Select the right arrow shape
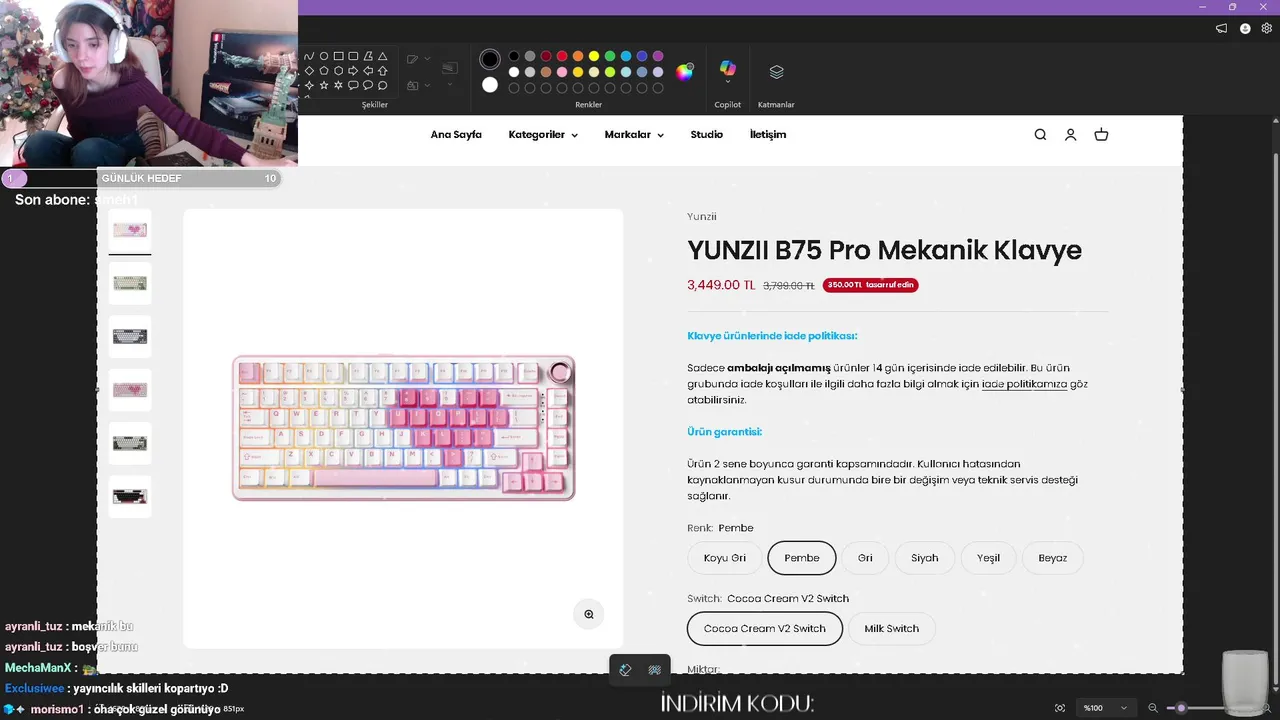Viewport: 1280px width, 720px height. coord(353,71)
